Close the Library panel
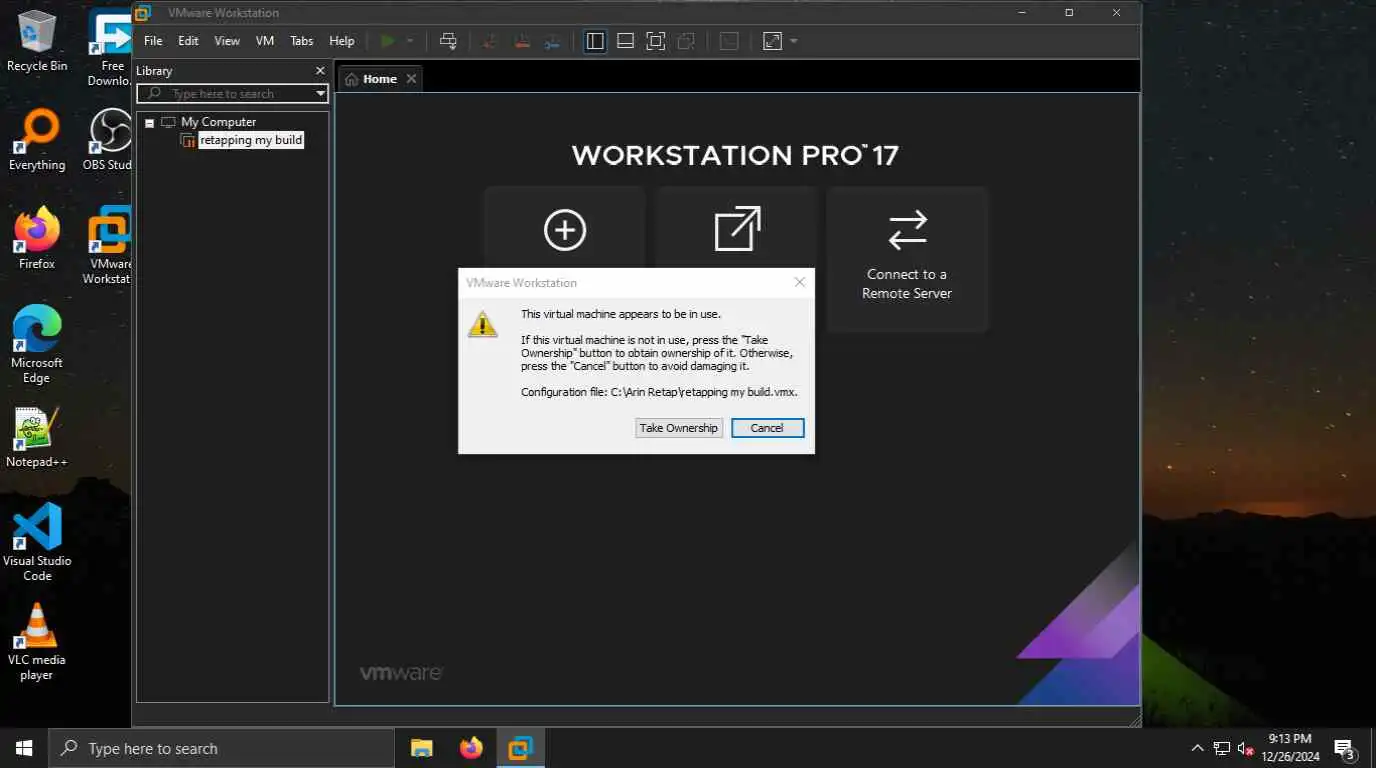 coord(320,71)
